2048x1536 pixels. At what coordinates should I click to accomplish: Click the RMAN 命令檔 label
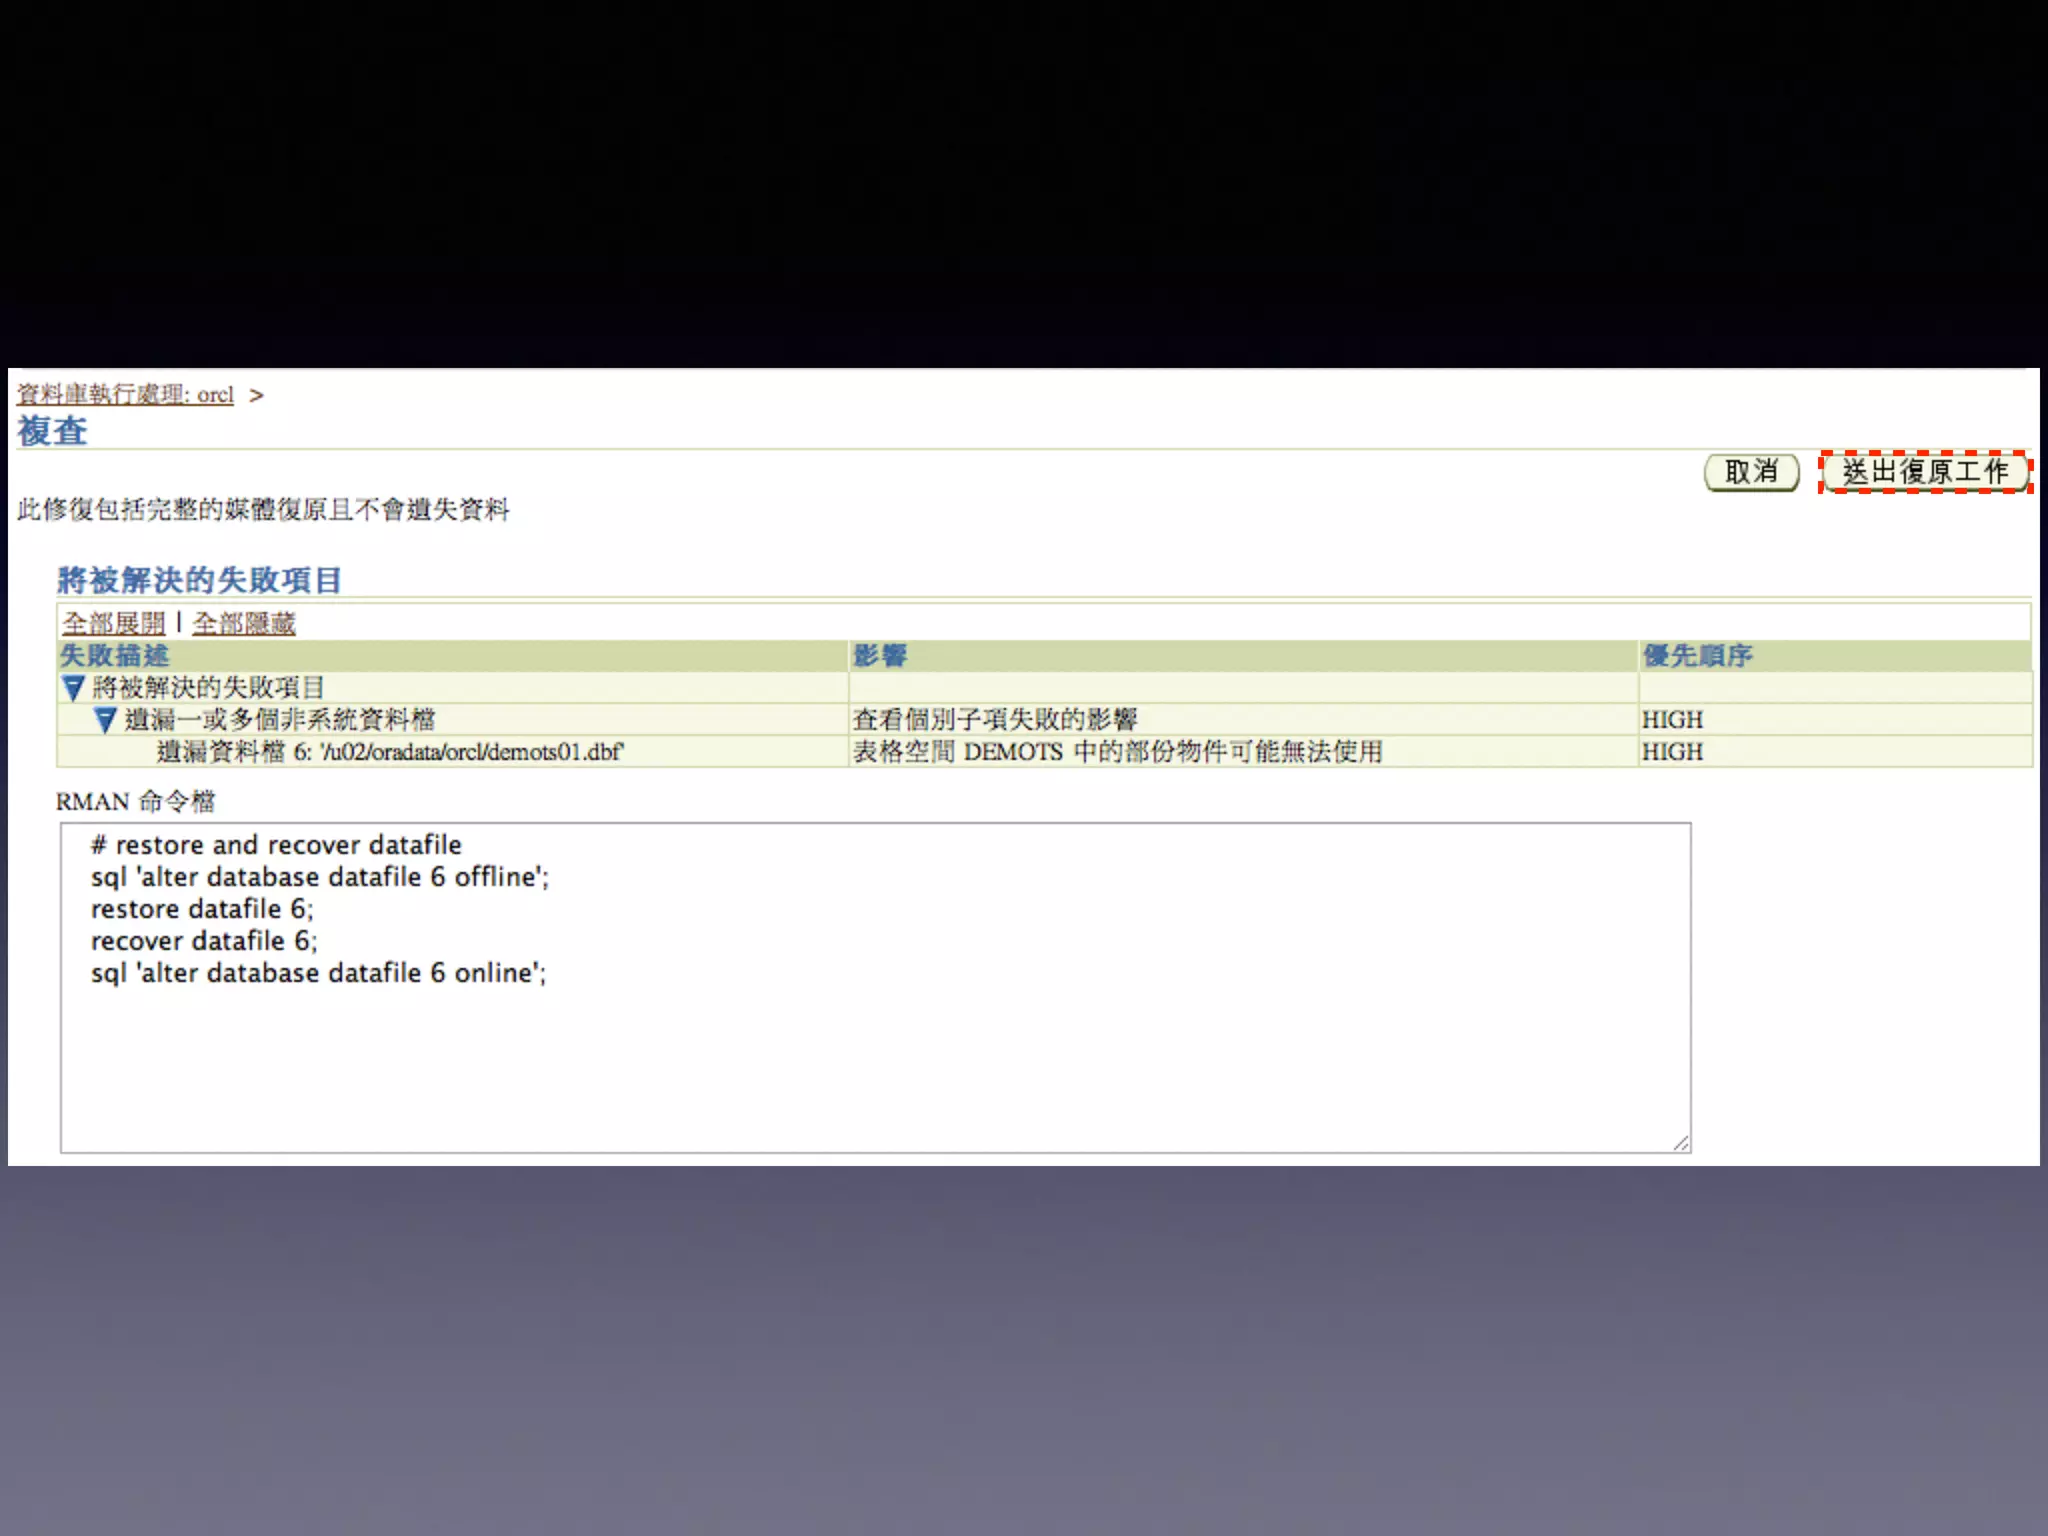click(135, 802)
